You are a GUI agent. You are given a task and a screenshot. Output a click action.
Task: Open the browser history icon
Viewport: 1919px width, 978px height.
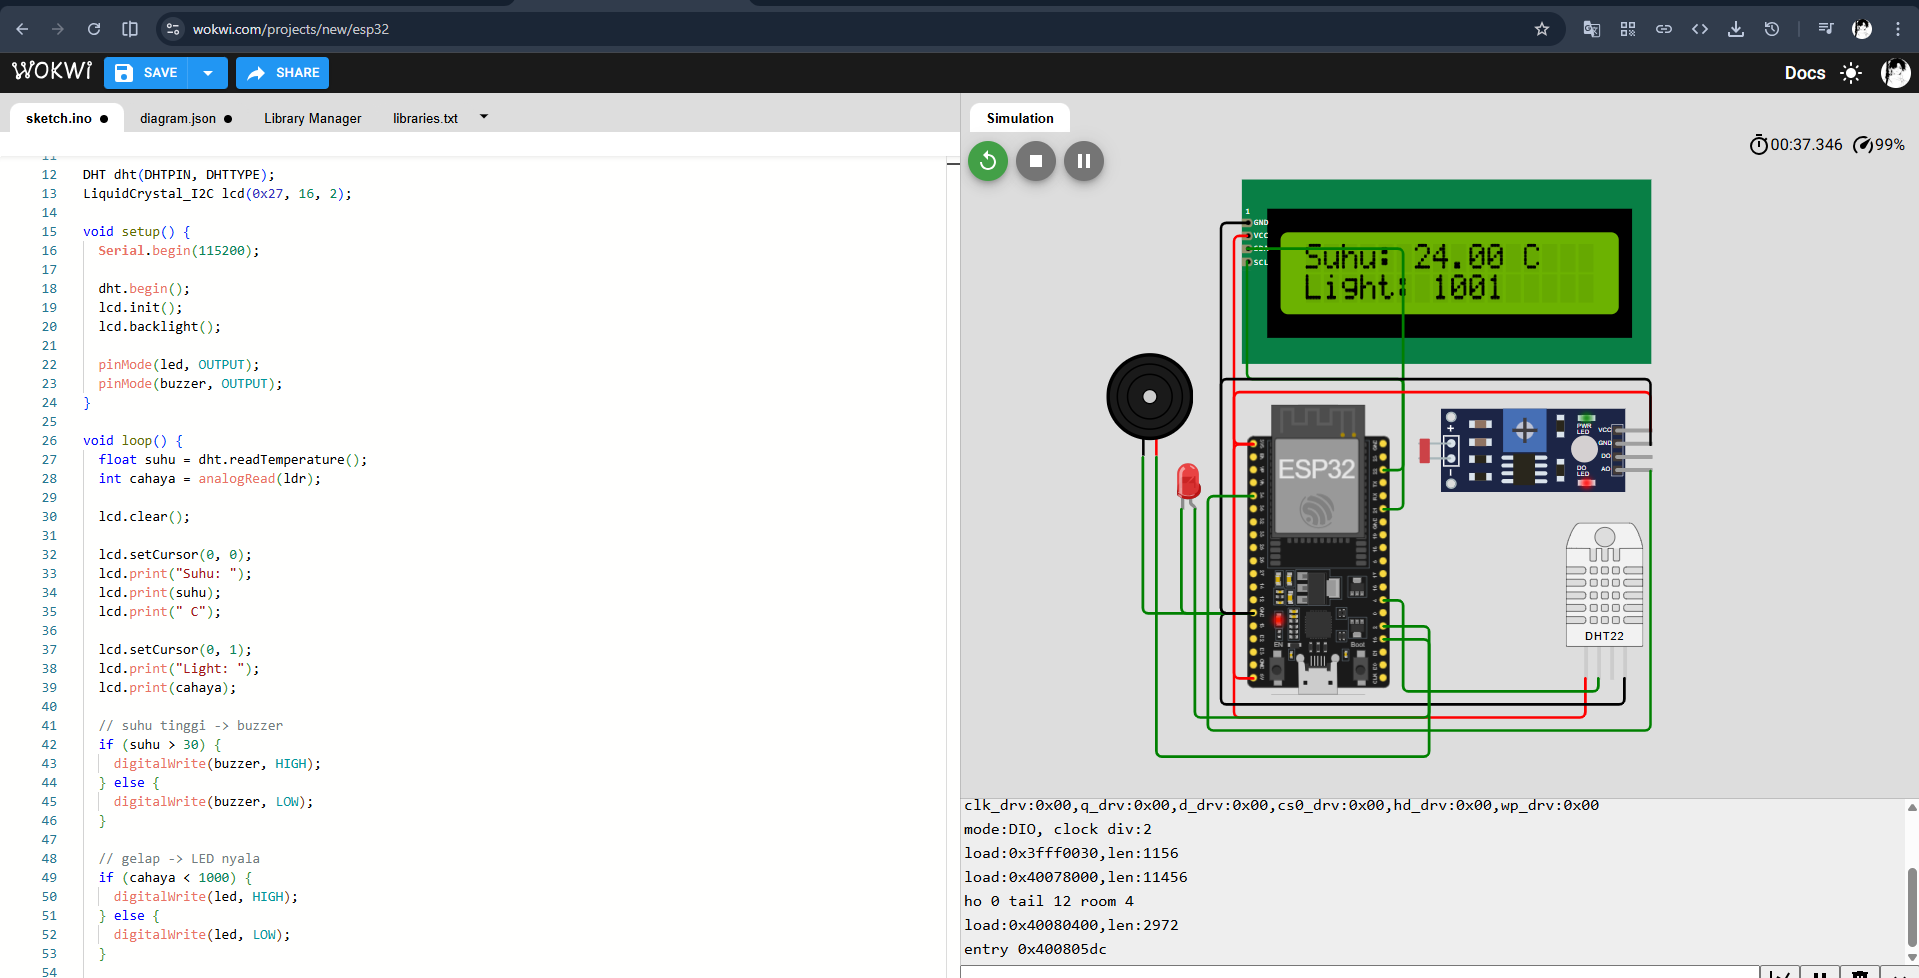coord(1772,29)
